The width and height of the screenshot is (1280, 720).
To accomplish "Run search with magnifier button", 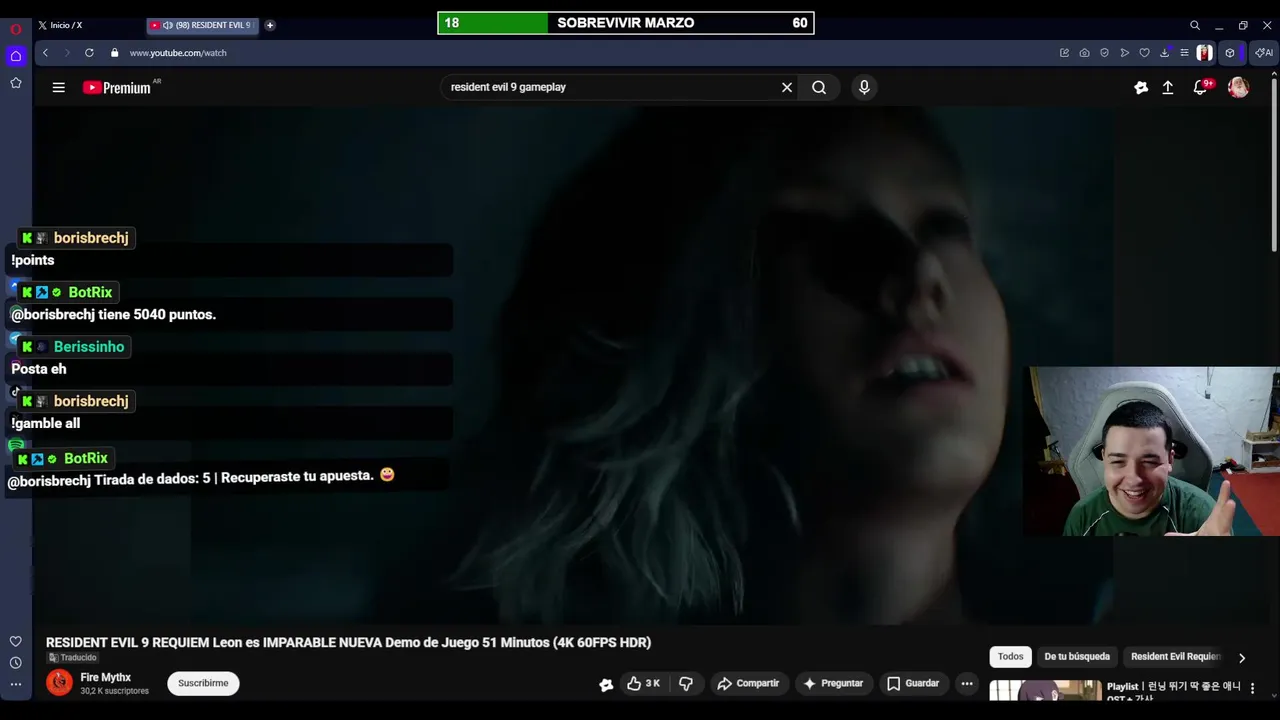I will pyautogui.click(x=819, y=87).
